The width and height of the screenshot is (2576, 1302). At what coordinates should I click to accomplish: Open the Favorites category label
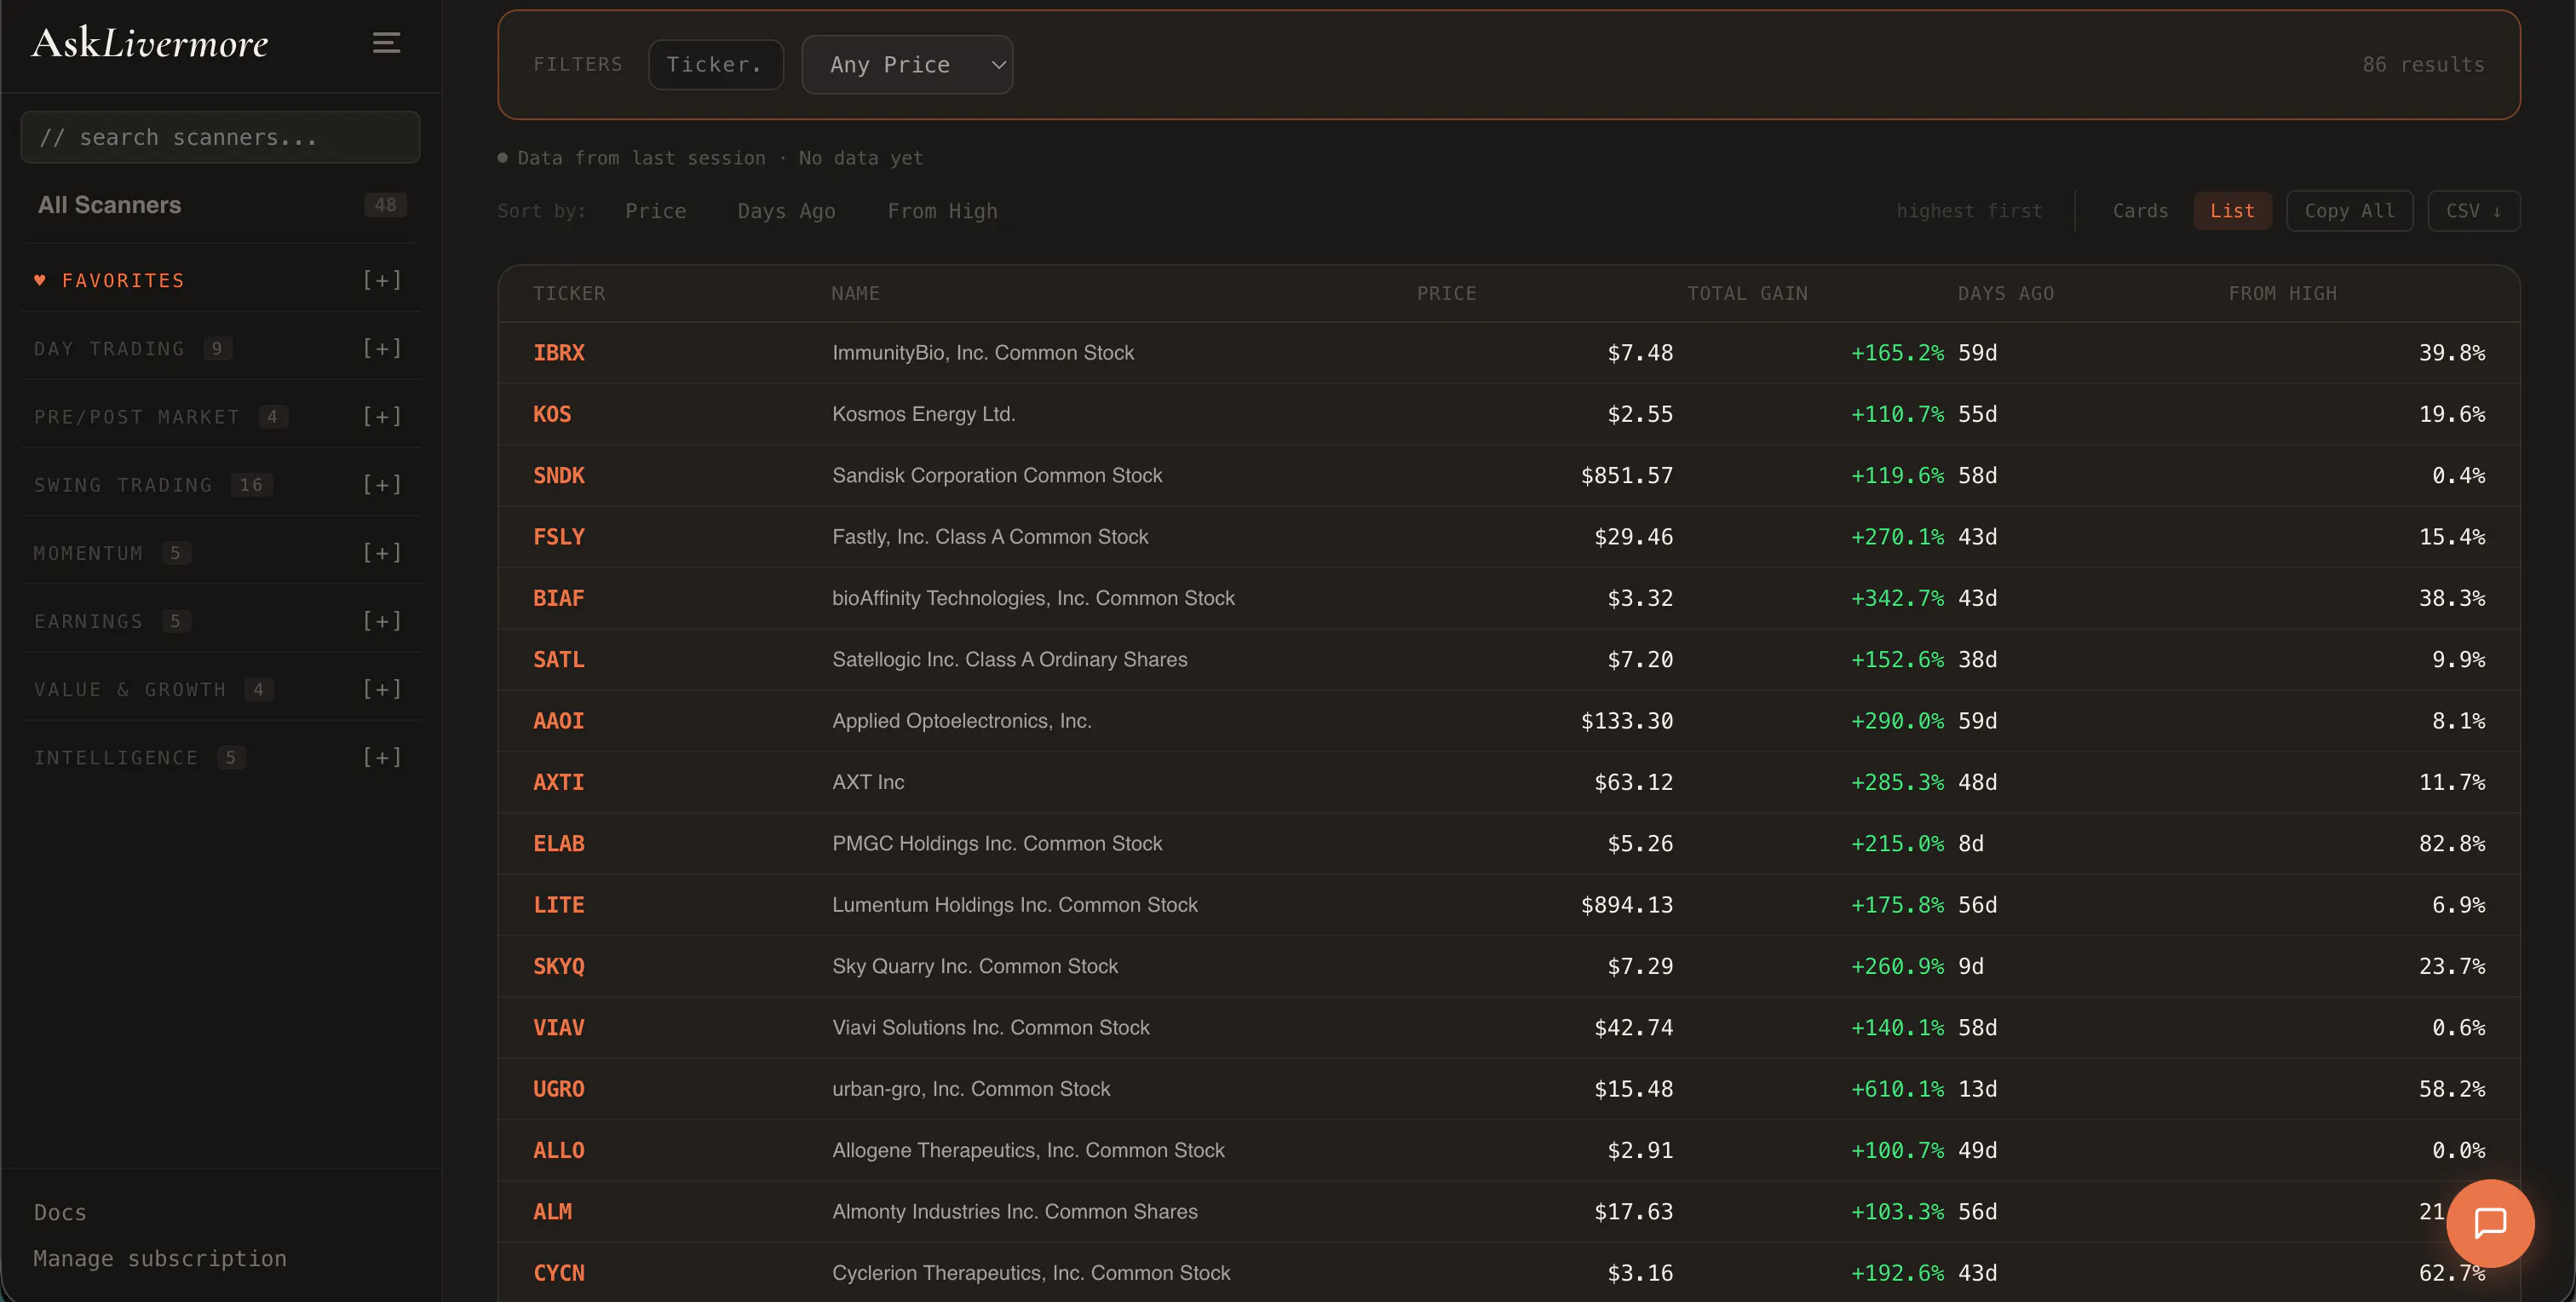[x=123, y=280]
